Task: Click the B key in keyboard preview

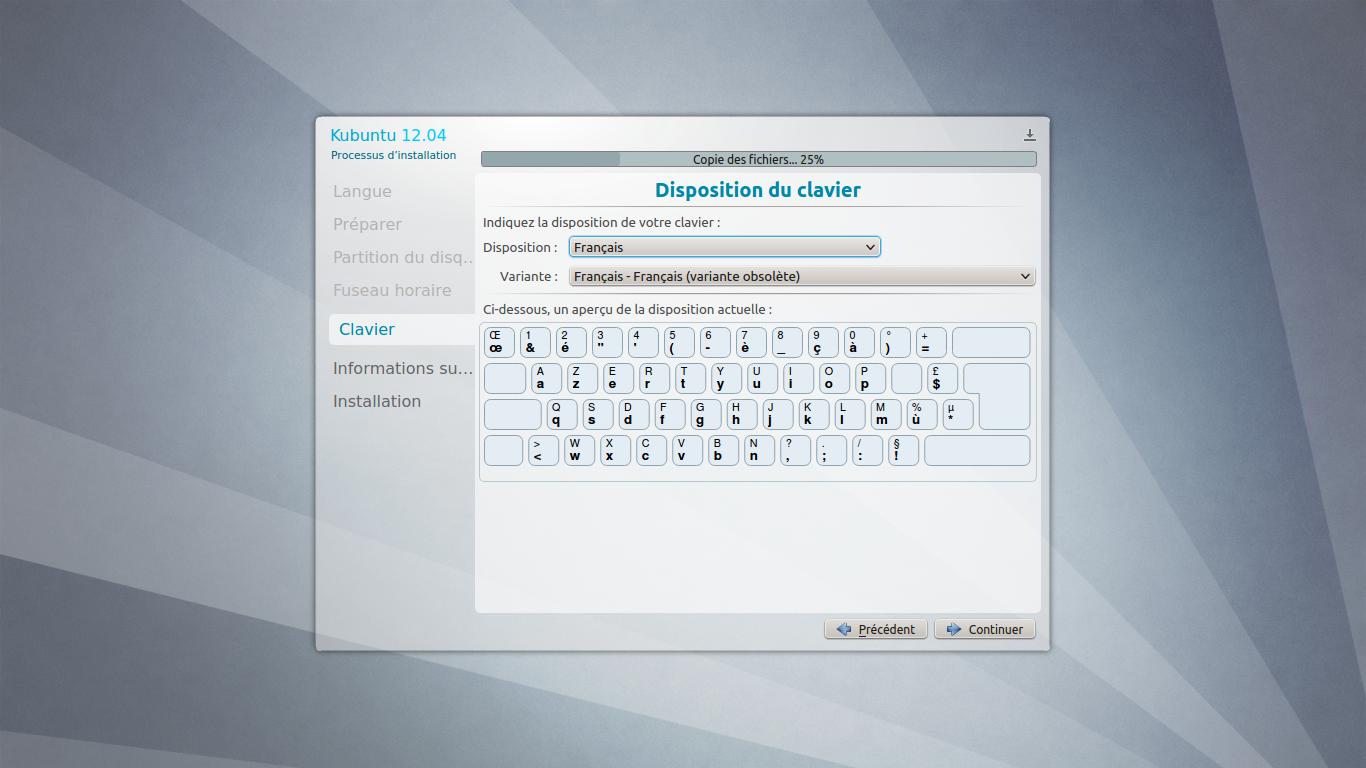Action: pyautogui.click(x=723, y=450)
